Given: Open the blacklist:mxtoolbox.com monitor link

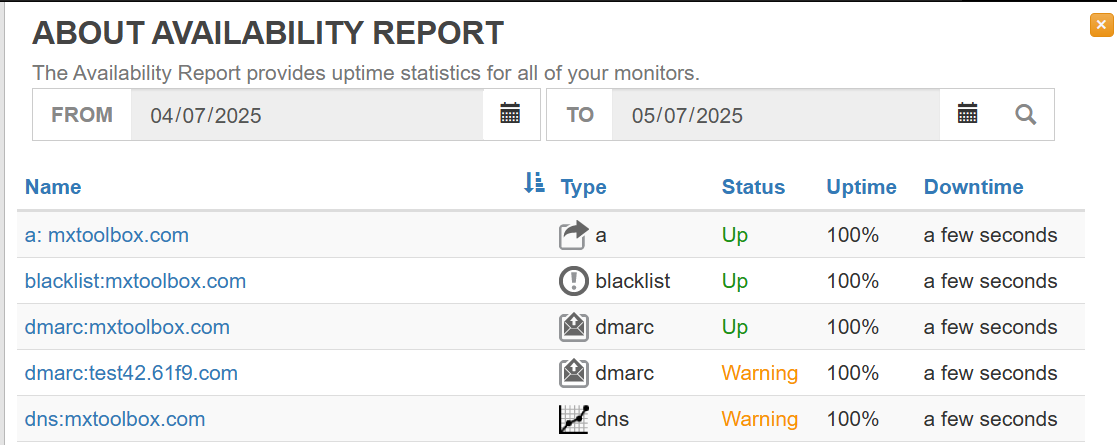Looking at the screenshot, I should [x=135, y=281].
